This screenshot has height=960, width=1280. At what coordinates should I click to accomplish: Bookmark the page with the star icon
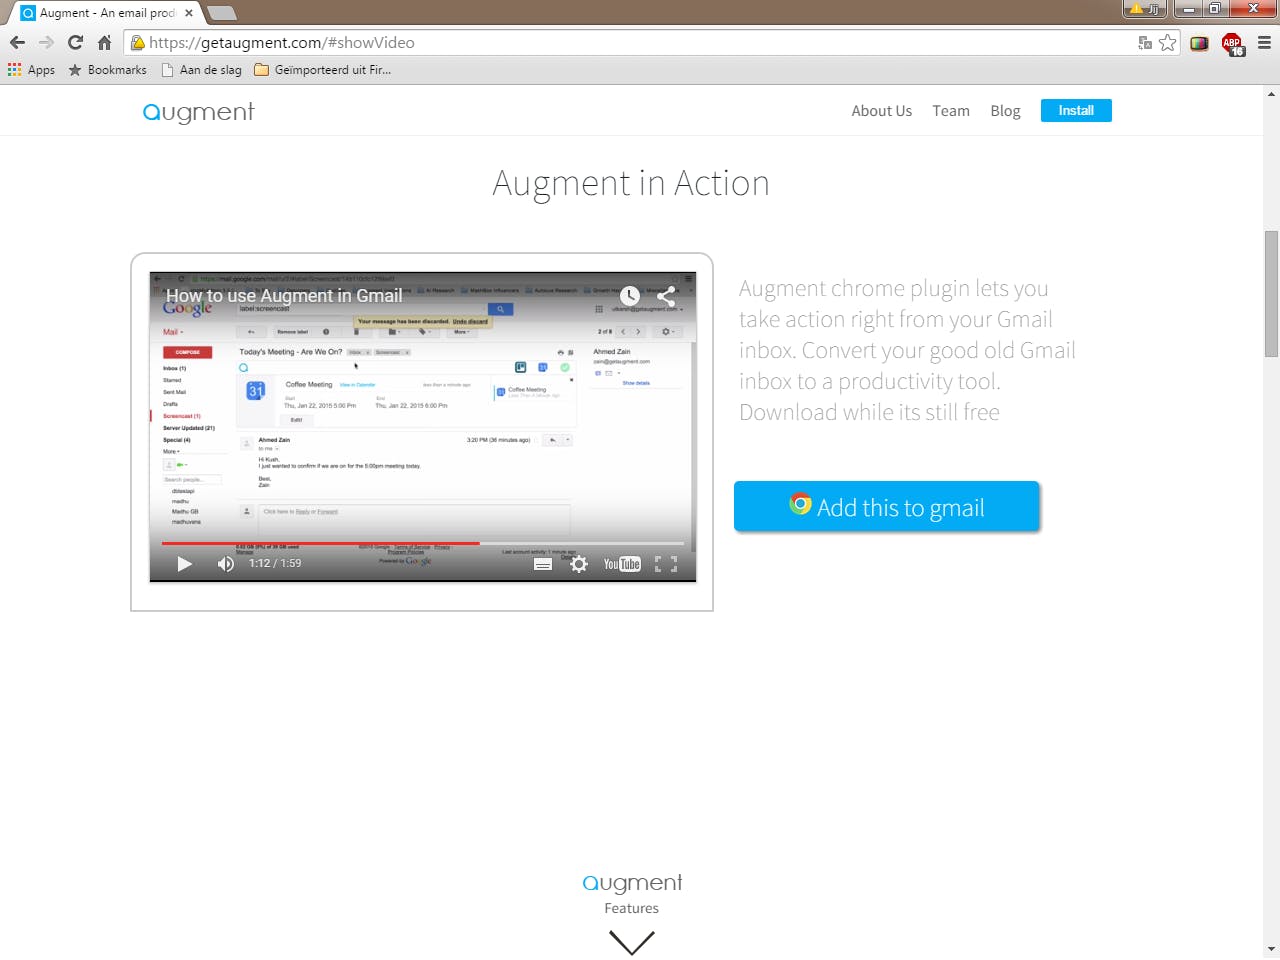click(x=1168, y=43)
